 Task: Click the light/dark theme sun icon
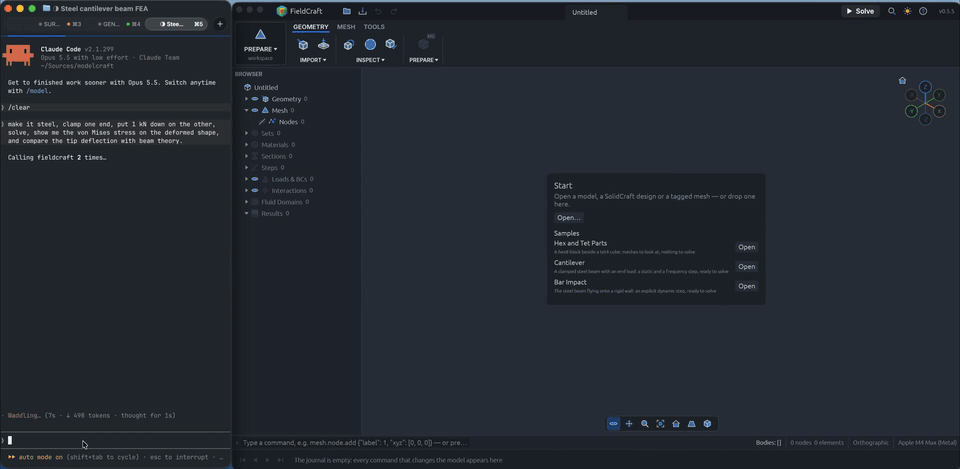pos(907,11)
